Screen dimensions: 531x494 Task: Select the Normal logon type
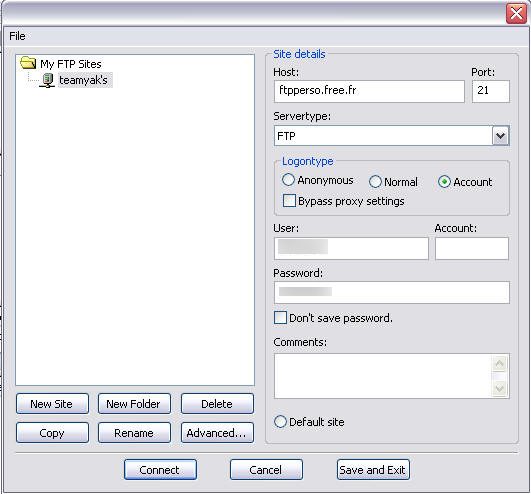tap(375, 181)
